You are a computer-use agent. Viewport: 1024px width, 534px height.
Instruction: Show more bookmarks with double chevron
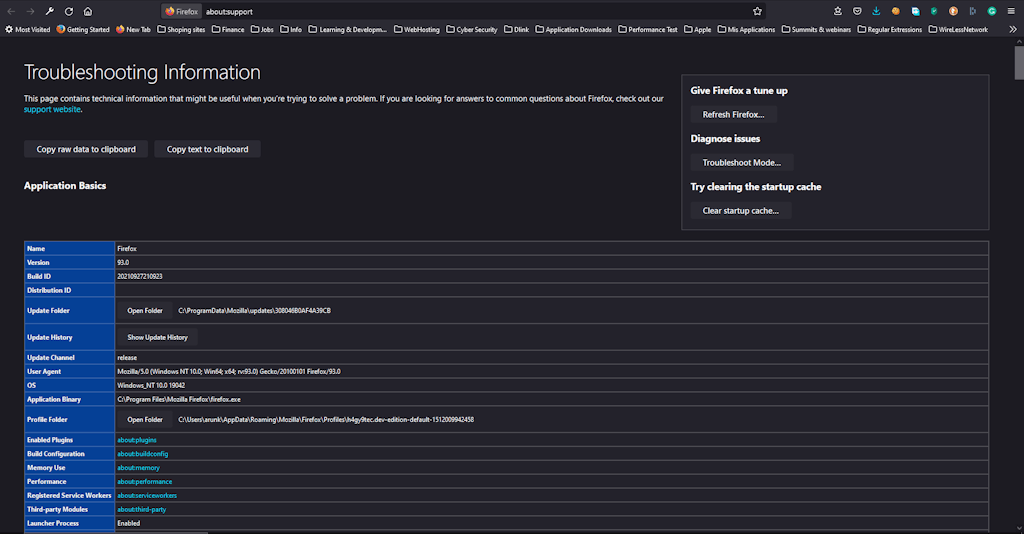tap(1012, 29)
